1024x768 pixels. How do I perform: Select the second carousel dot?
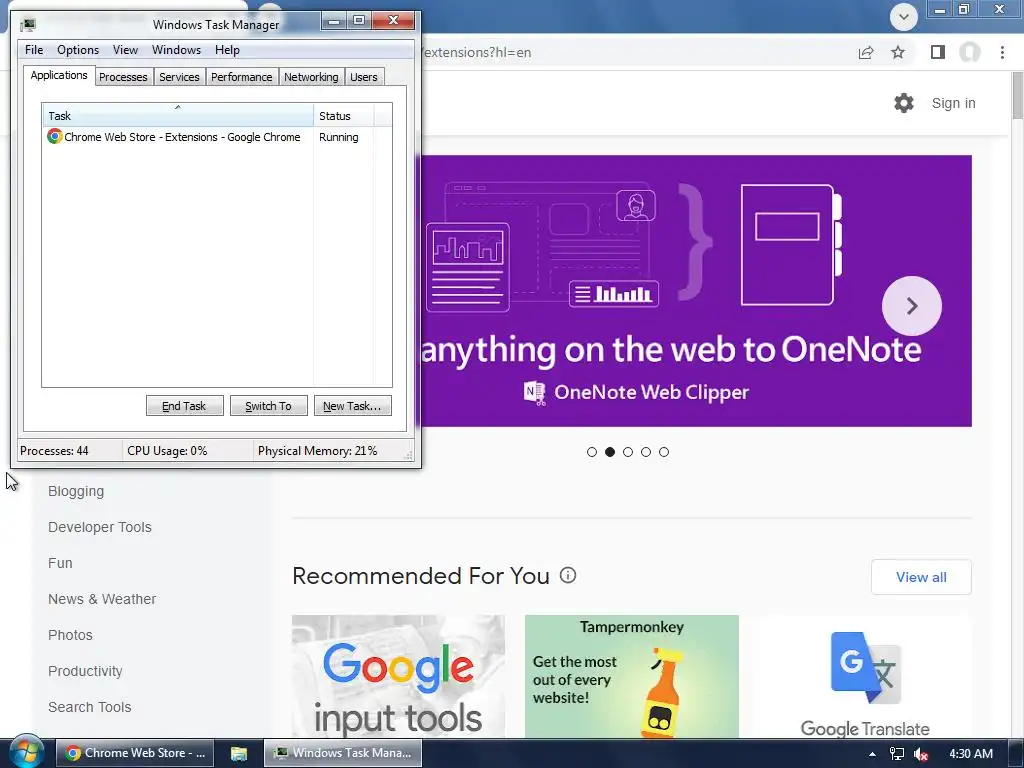click(610, 452)
